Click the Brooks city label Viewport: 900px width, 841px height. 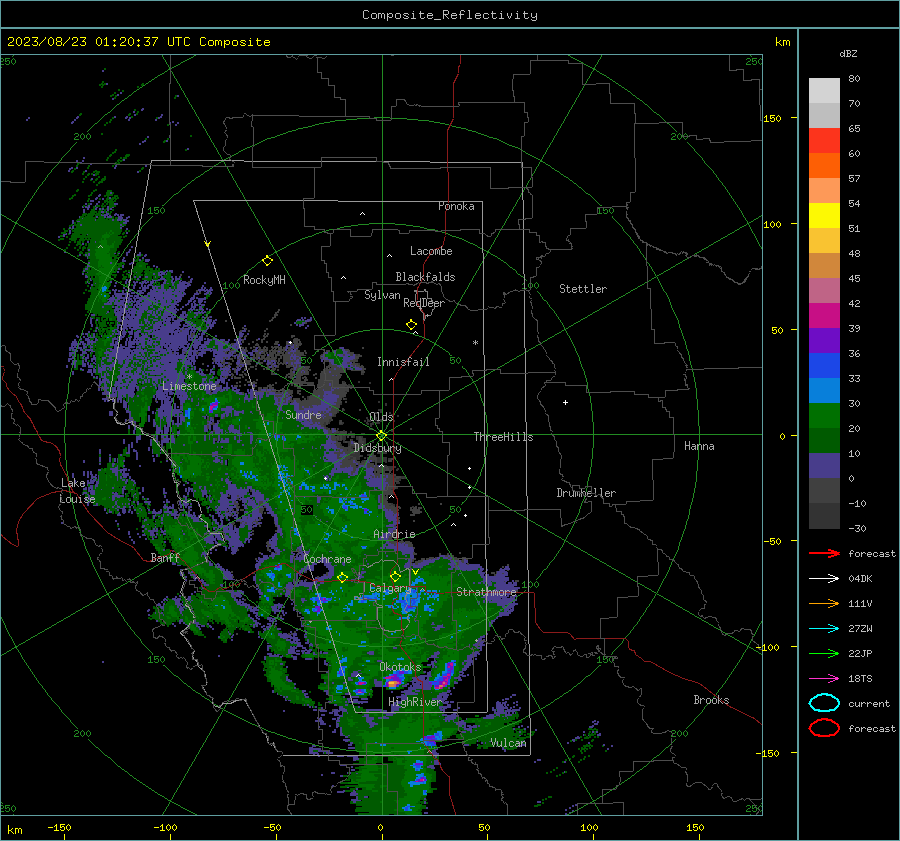(711, 700)
